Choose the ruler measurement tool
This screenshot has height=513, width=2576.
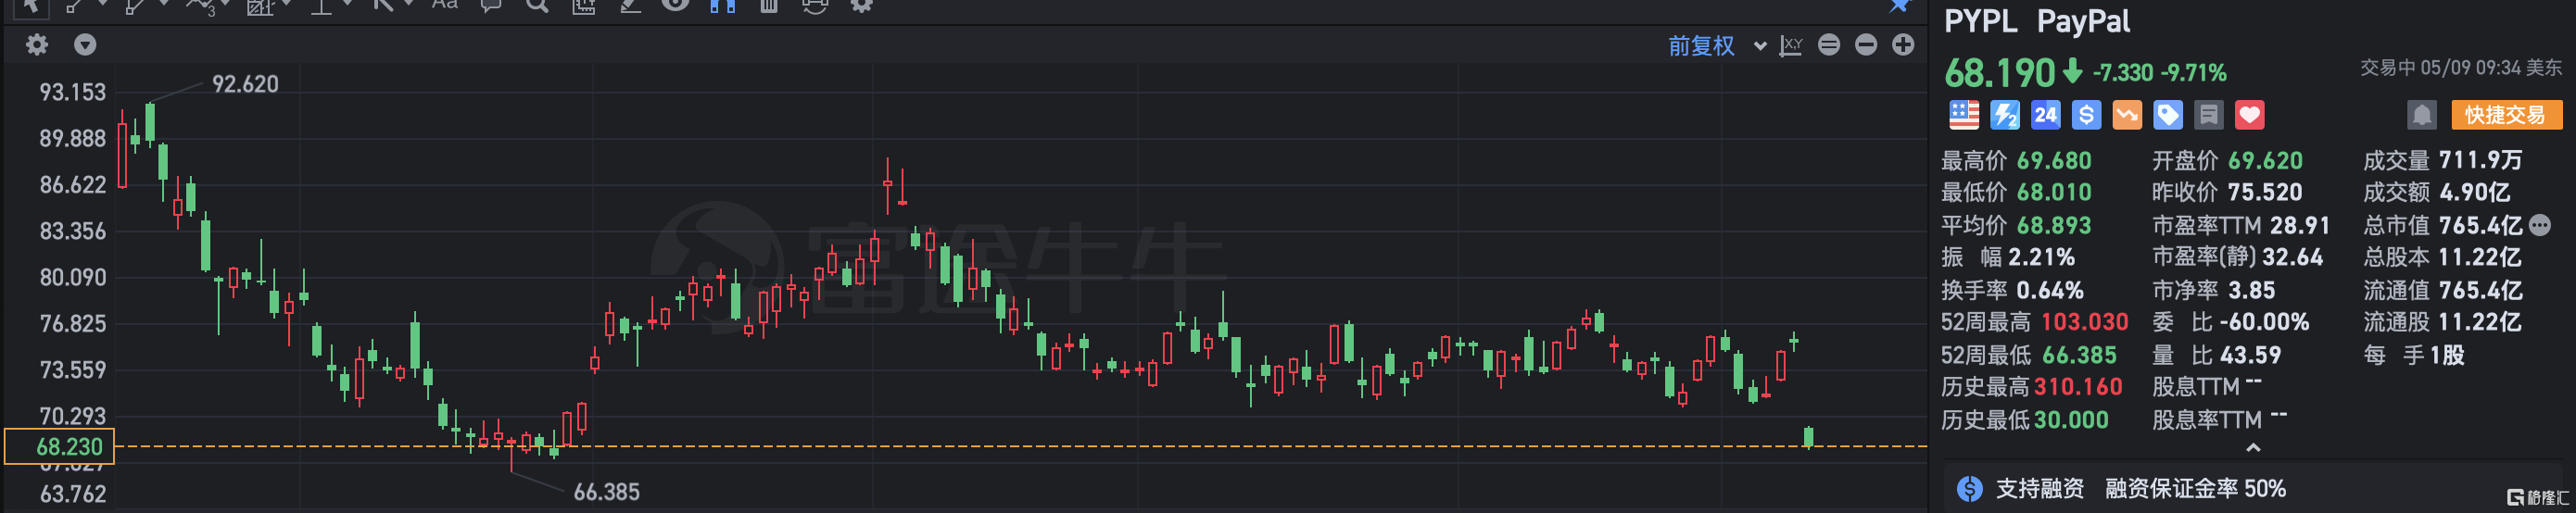click(x=583, y=7)
